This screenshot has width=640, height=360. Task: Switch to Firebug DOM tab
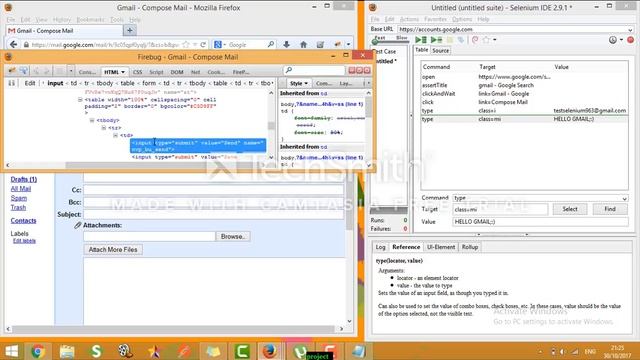coord(177,72)
